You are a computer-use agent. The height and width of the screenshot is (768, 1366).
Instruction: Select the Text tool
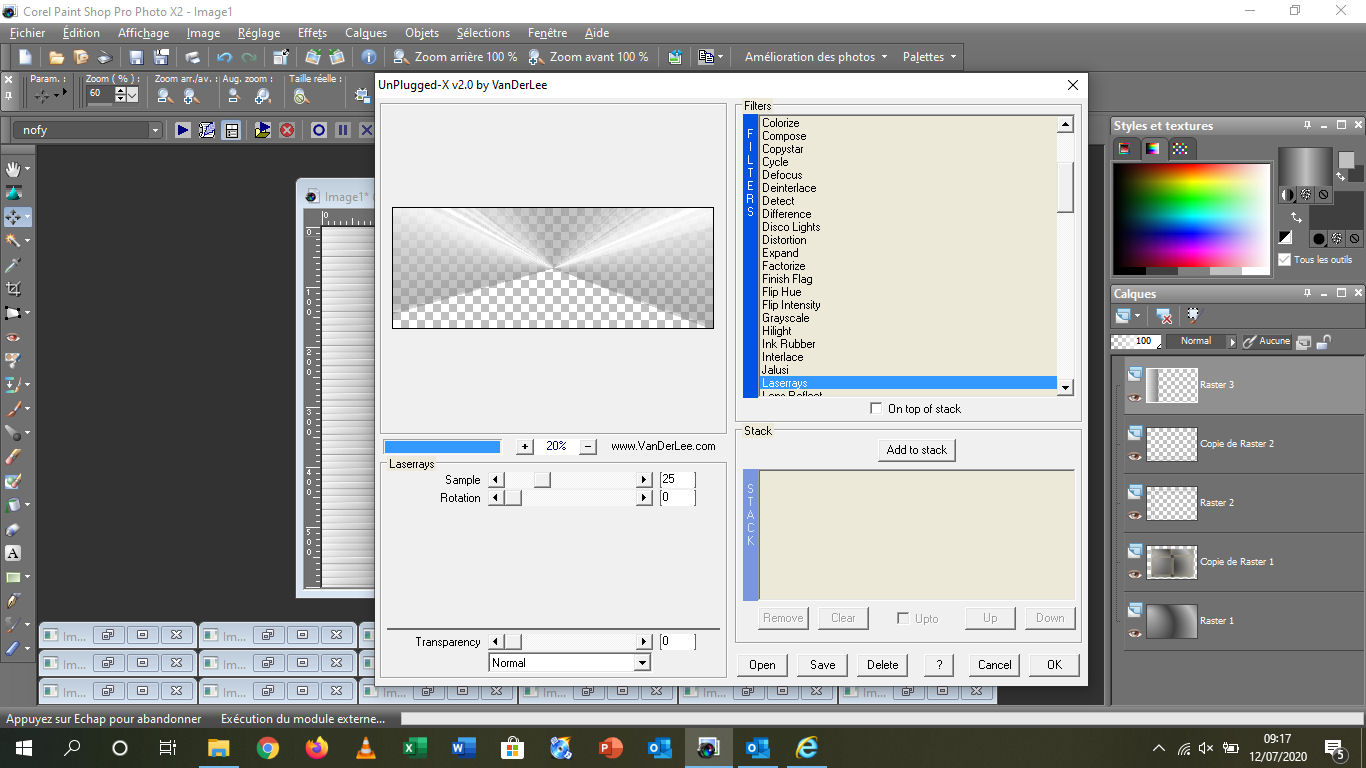14,553
